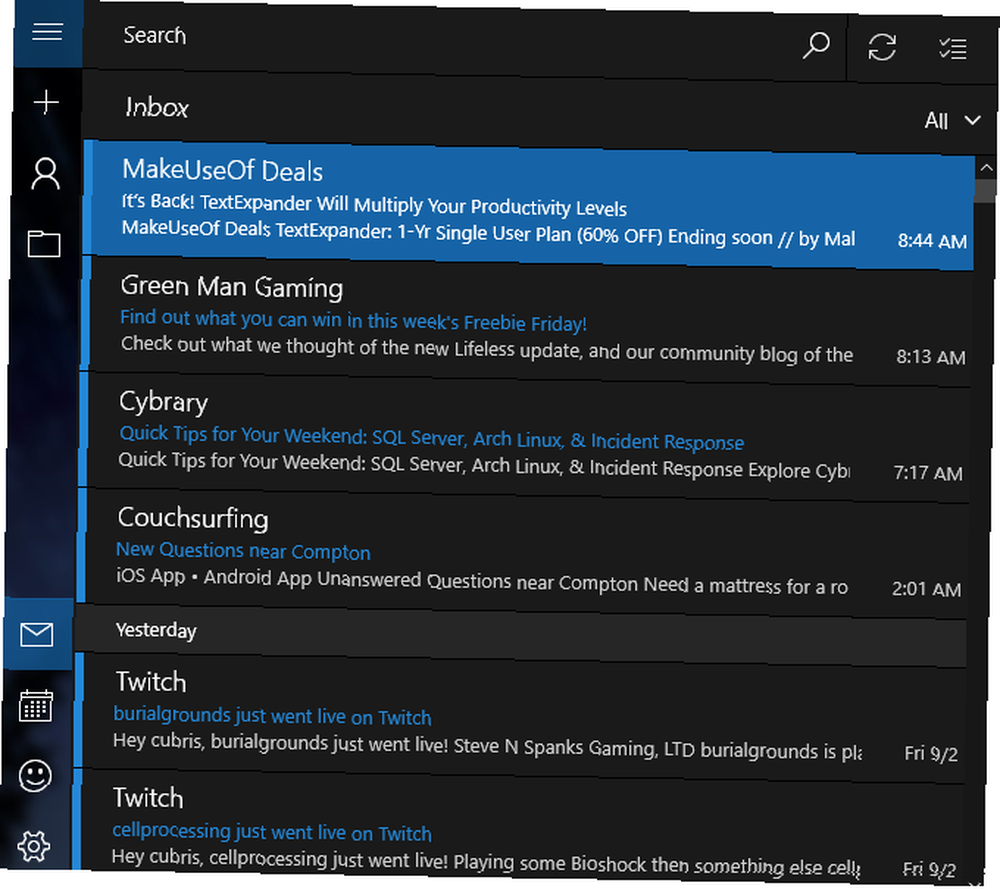The height and width of the screenshot is (889, 1000).
Task: Open Twitch cellprocessing went live email
Action: pyautogui.click(x=520, y=828)
